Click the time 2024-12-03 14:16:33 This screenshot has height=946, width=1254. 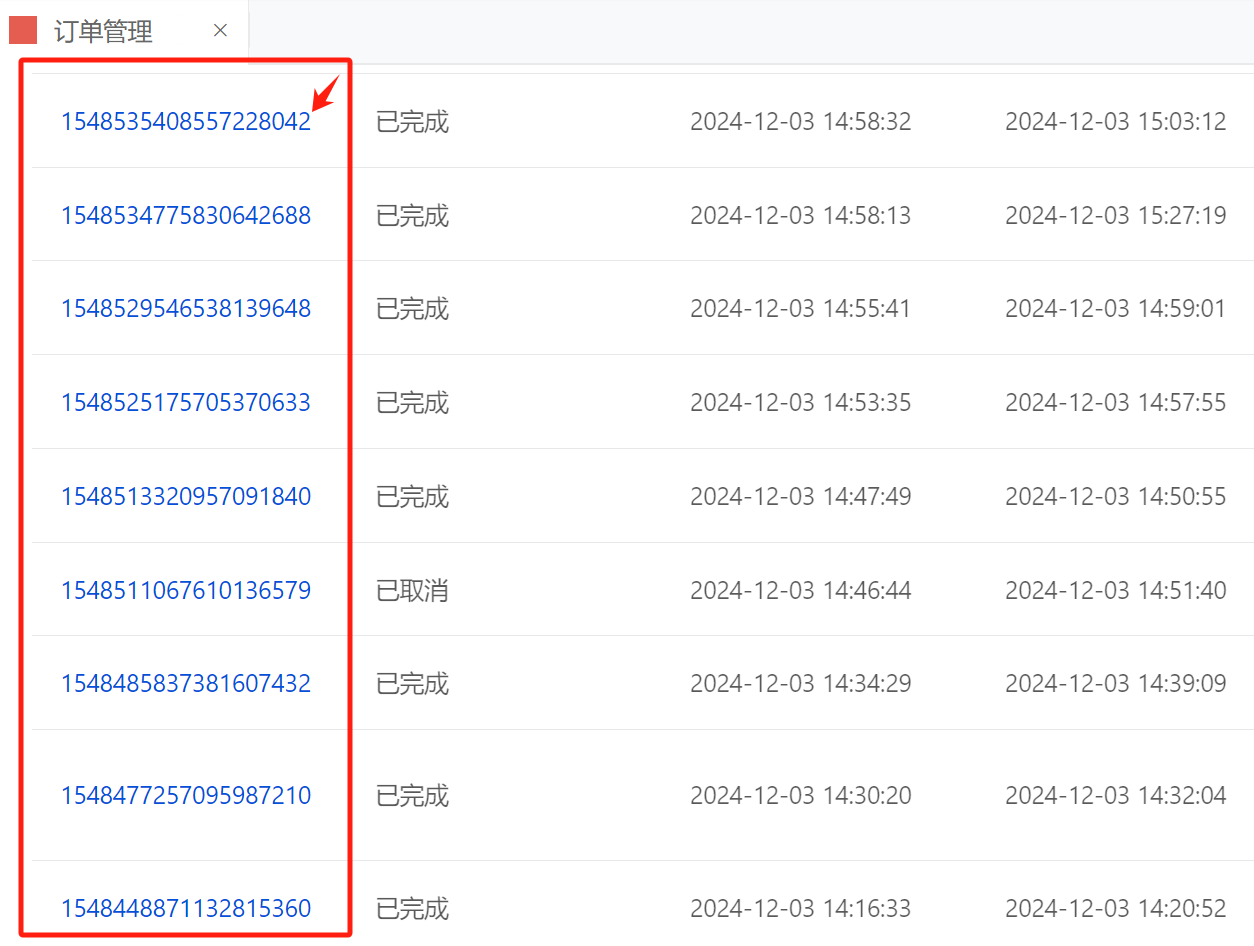click(801, 909)
